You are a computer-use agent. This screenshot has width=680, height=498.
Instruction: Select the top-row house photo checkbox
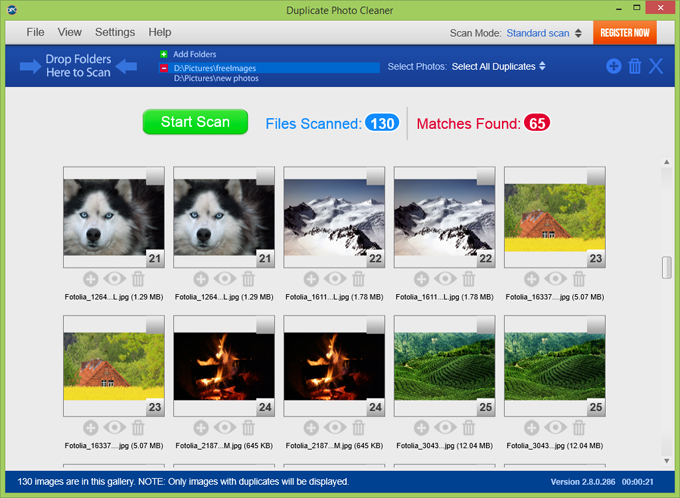point(595,177)
